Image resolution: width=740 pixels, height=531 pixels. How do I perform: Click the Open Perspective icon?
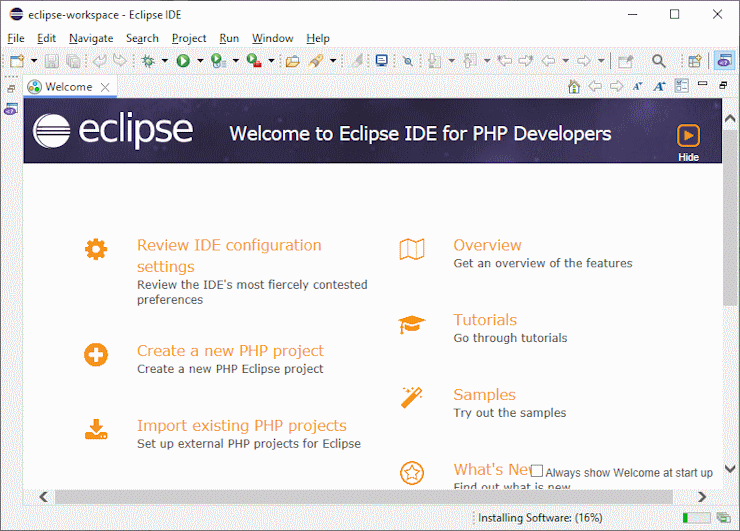pyautogui.click(x=695, y=61)
